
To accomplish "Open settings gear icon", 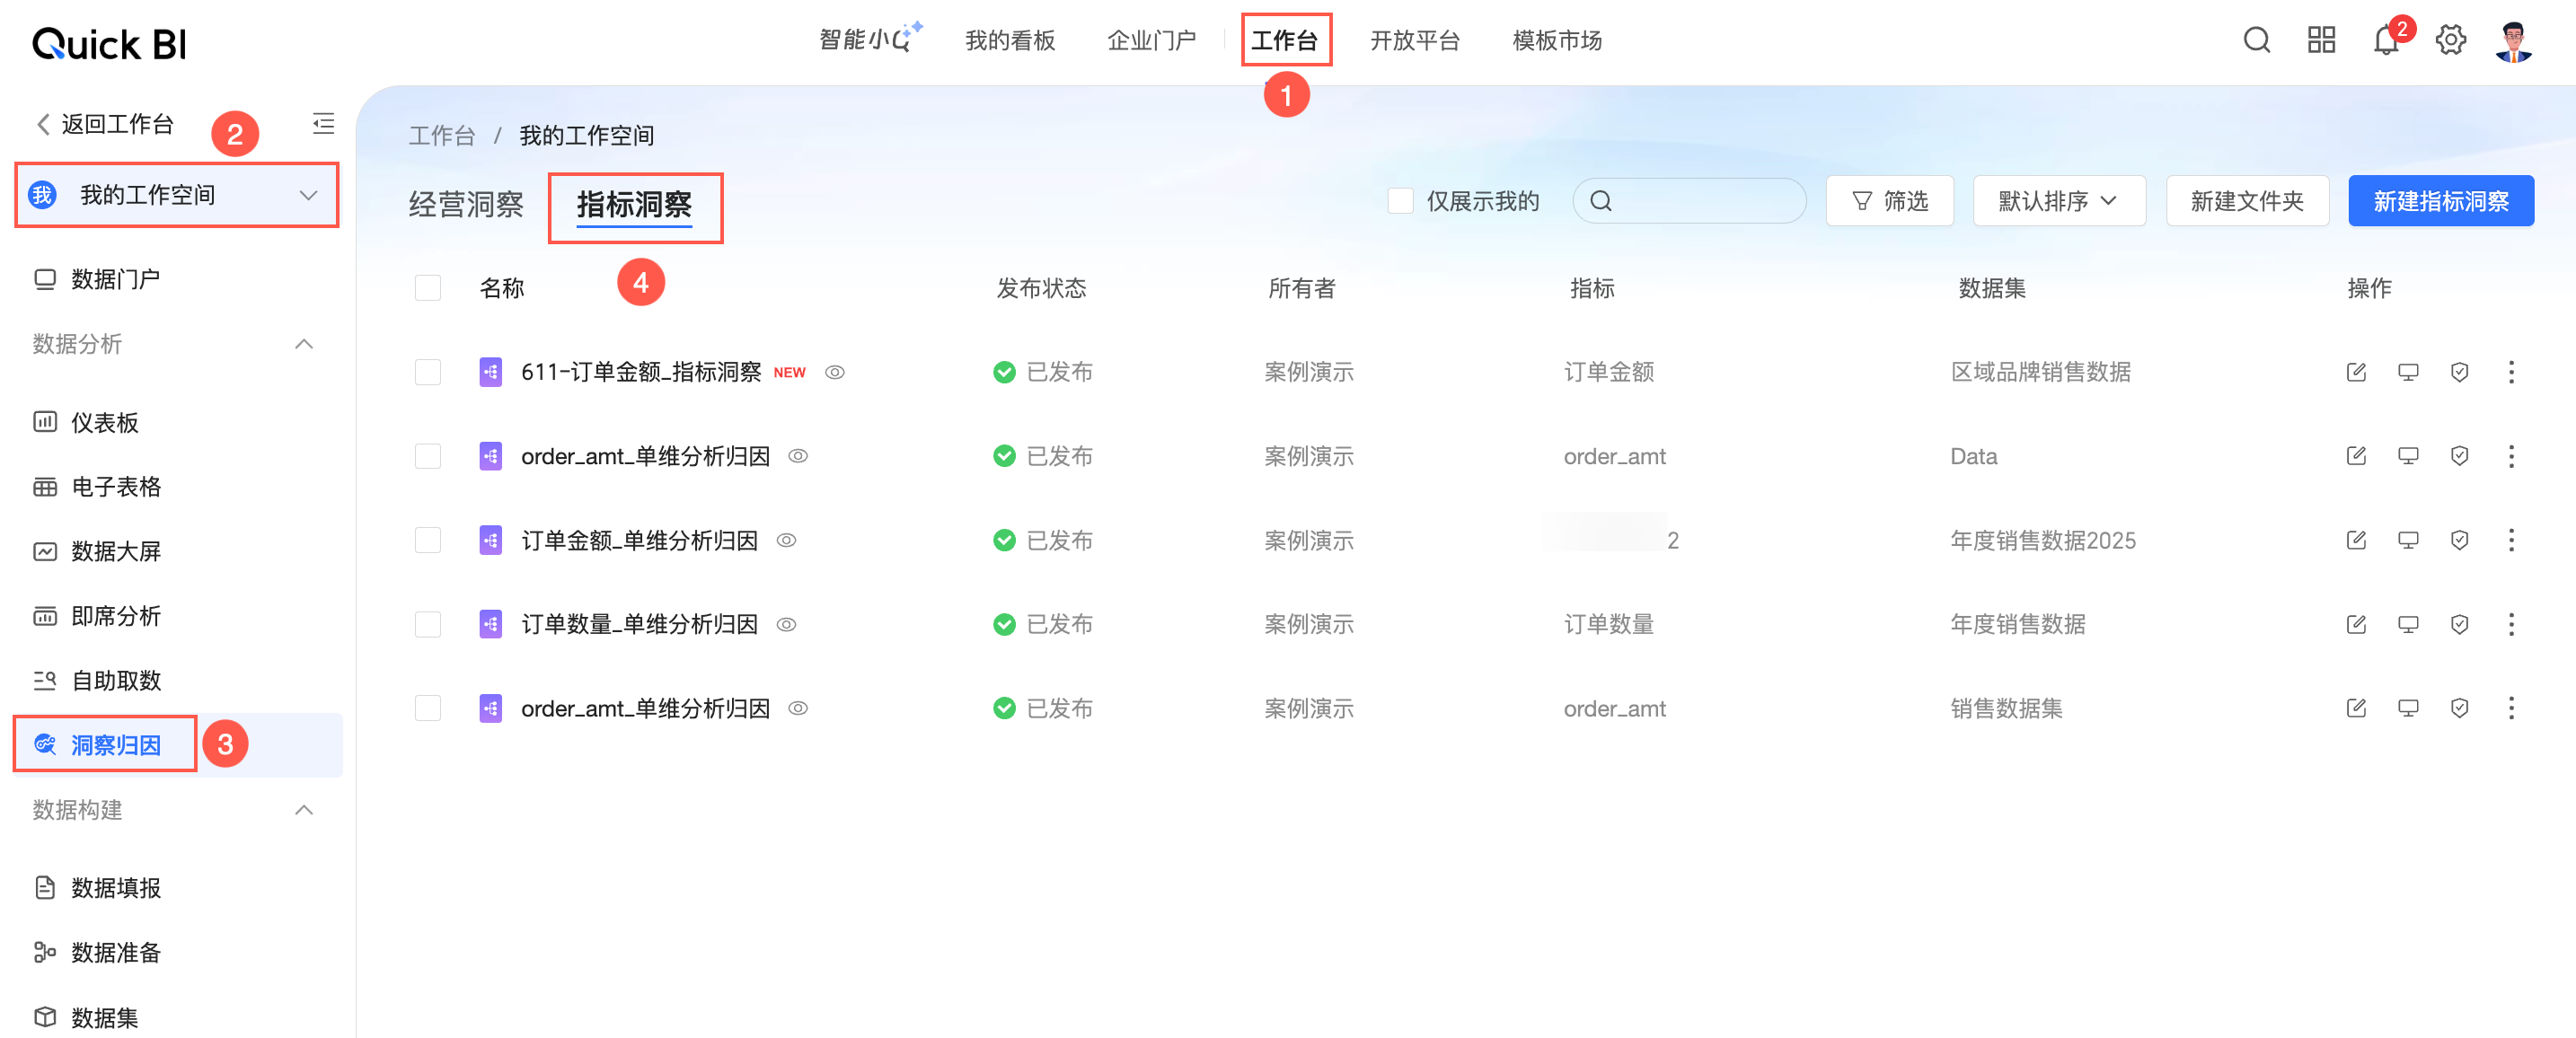I will pos(2450,40).
